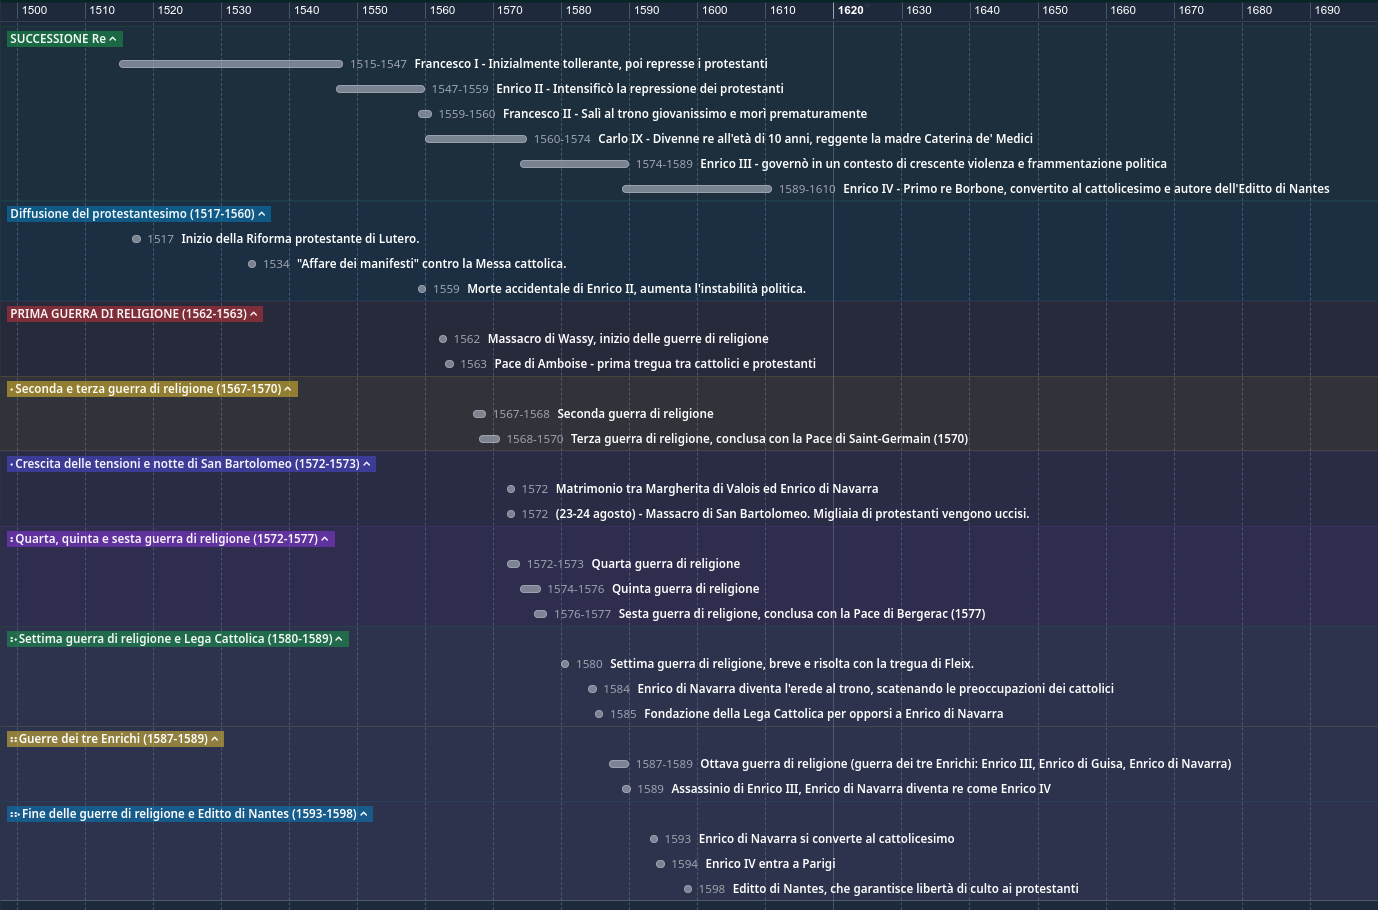Select the Enrico IV 1589-1610 reign bar
Viewport: 1378px width, 910px height.
tap(697, 189)
